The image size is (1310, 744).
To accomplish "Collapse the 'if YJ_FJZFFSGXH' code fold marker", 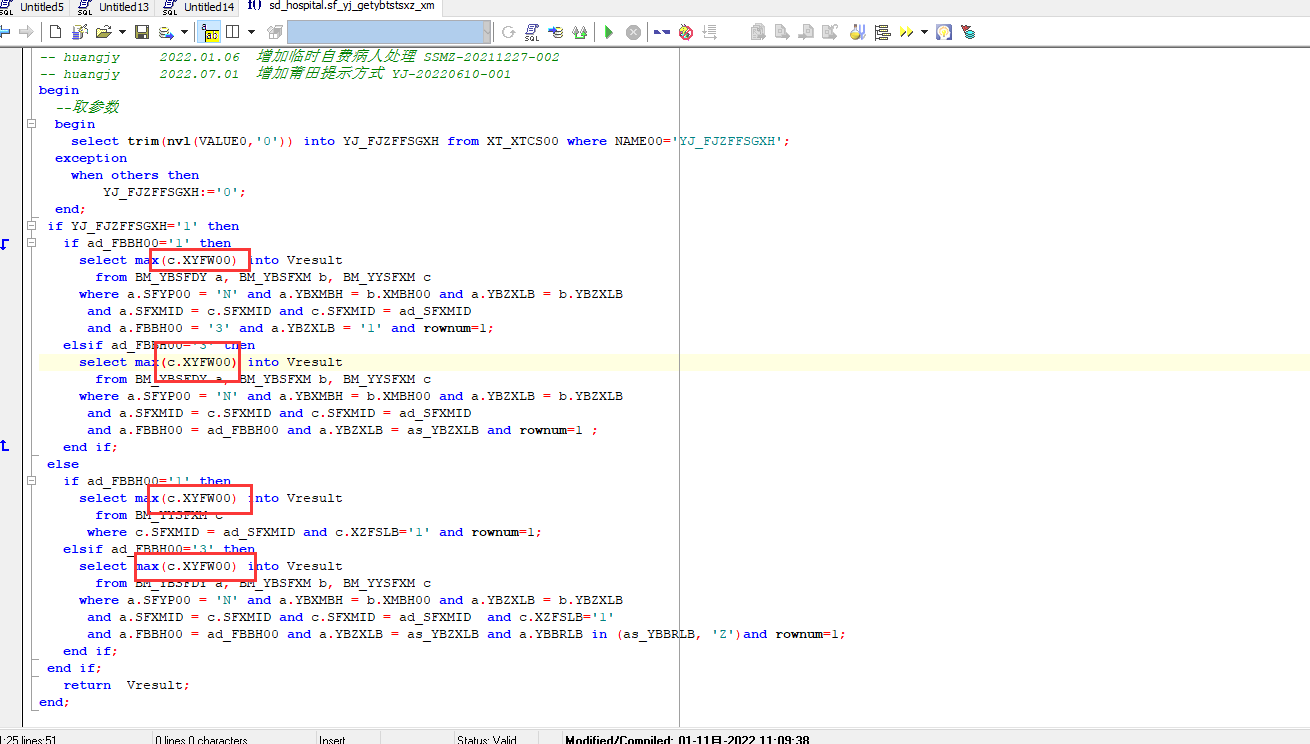I will pos(30,226).
